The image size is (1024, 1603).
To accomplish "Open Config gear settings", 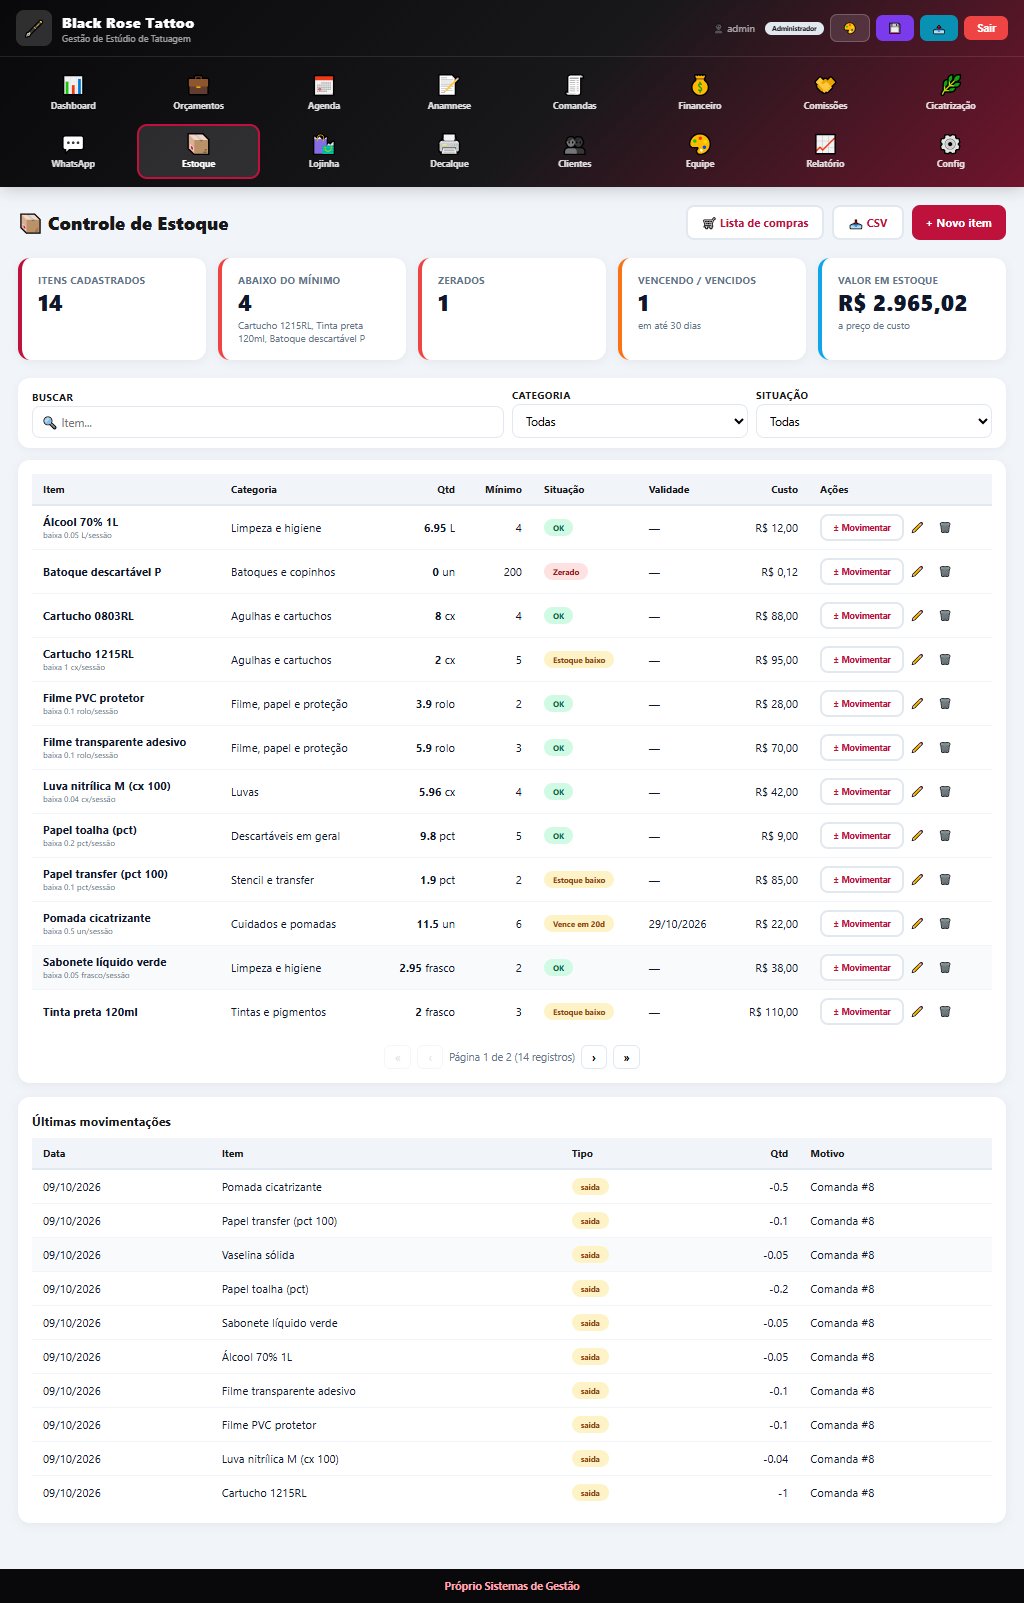I will click(950, 151).
